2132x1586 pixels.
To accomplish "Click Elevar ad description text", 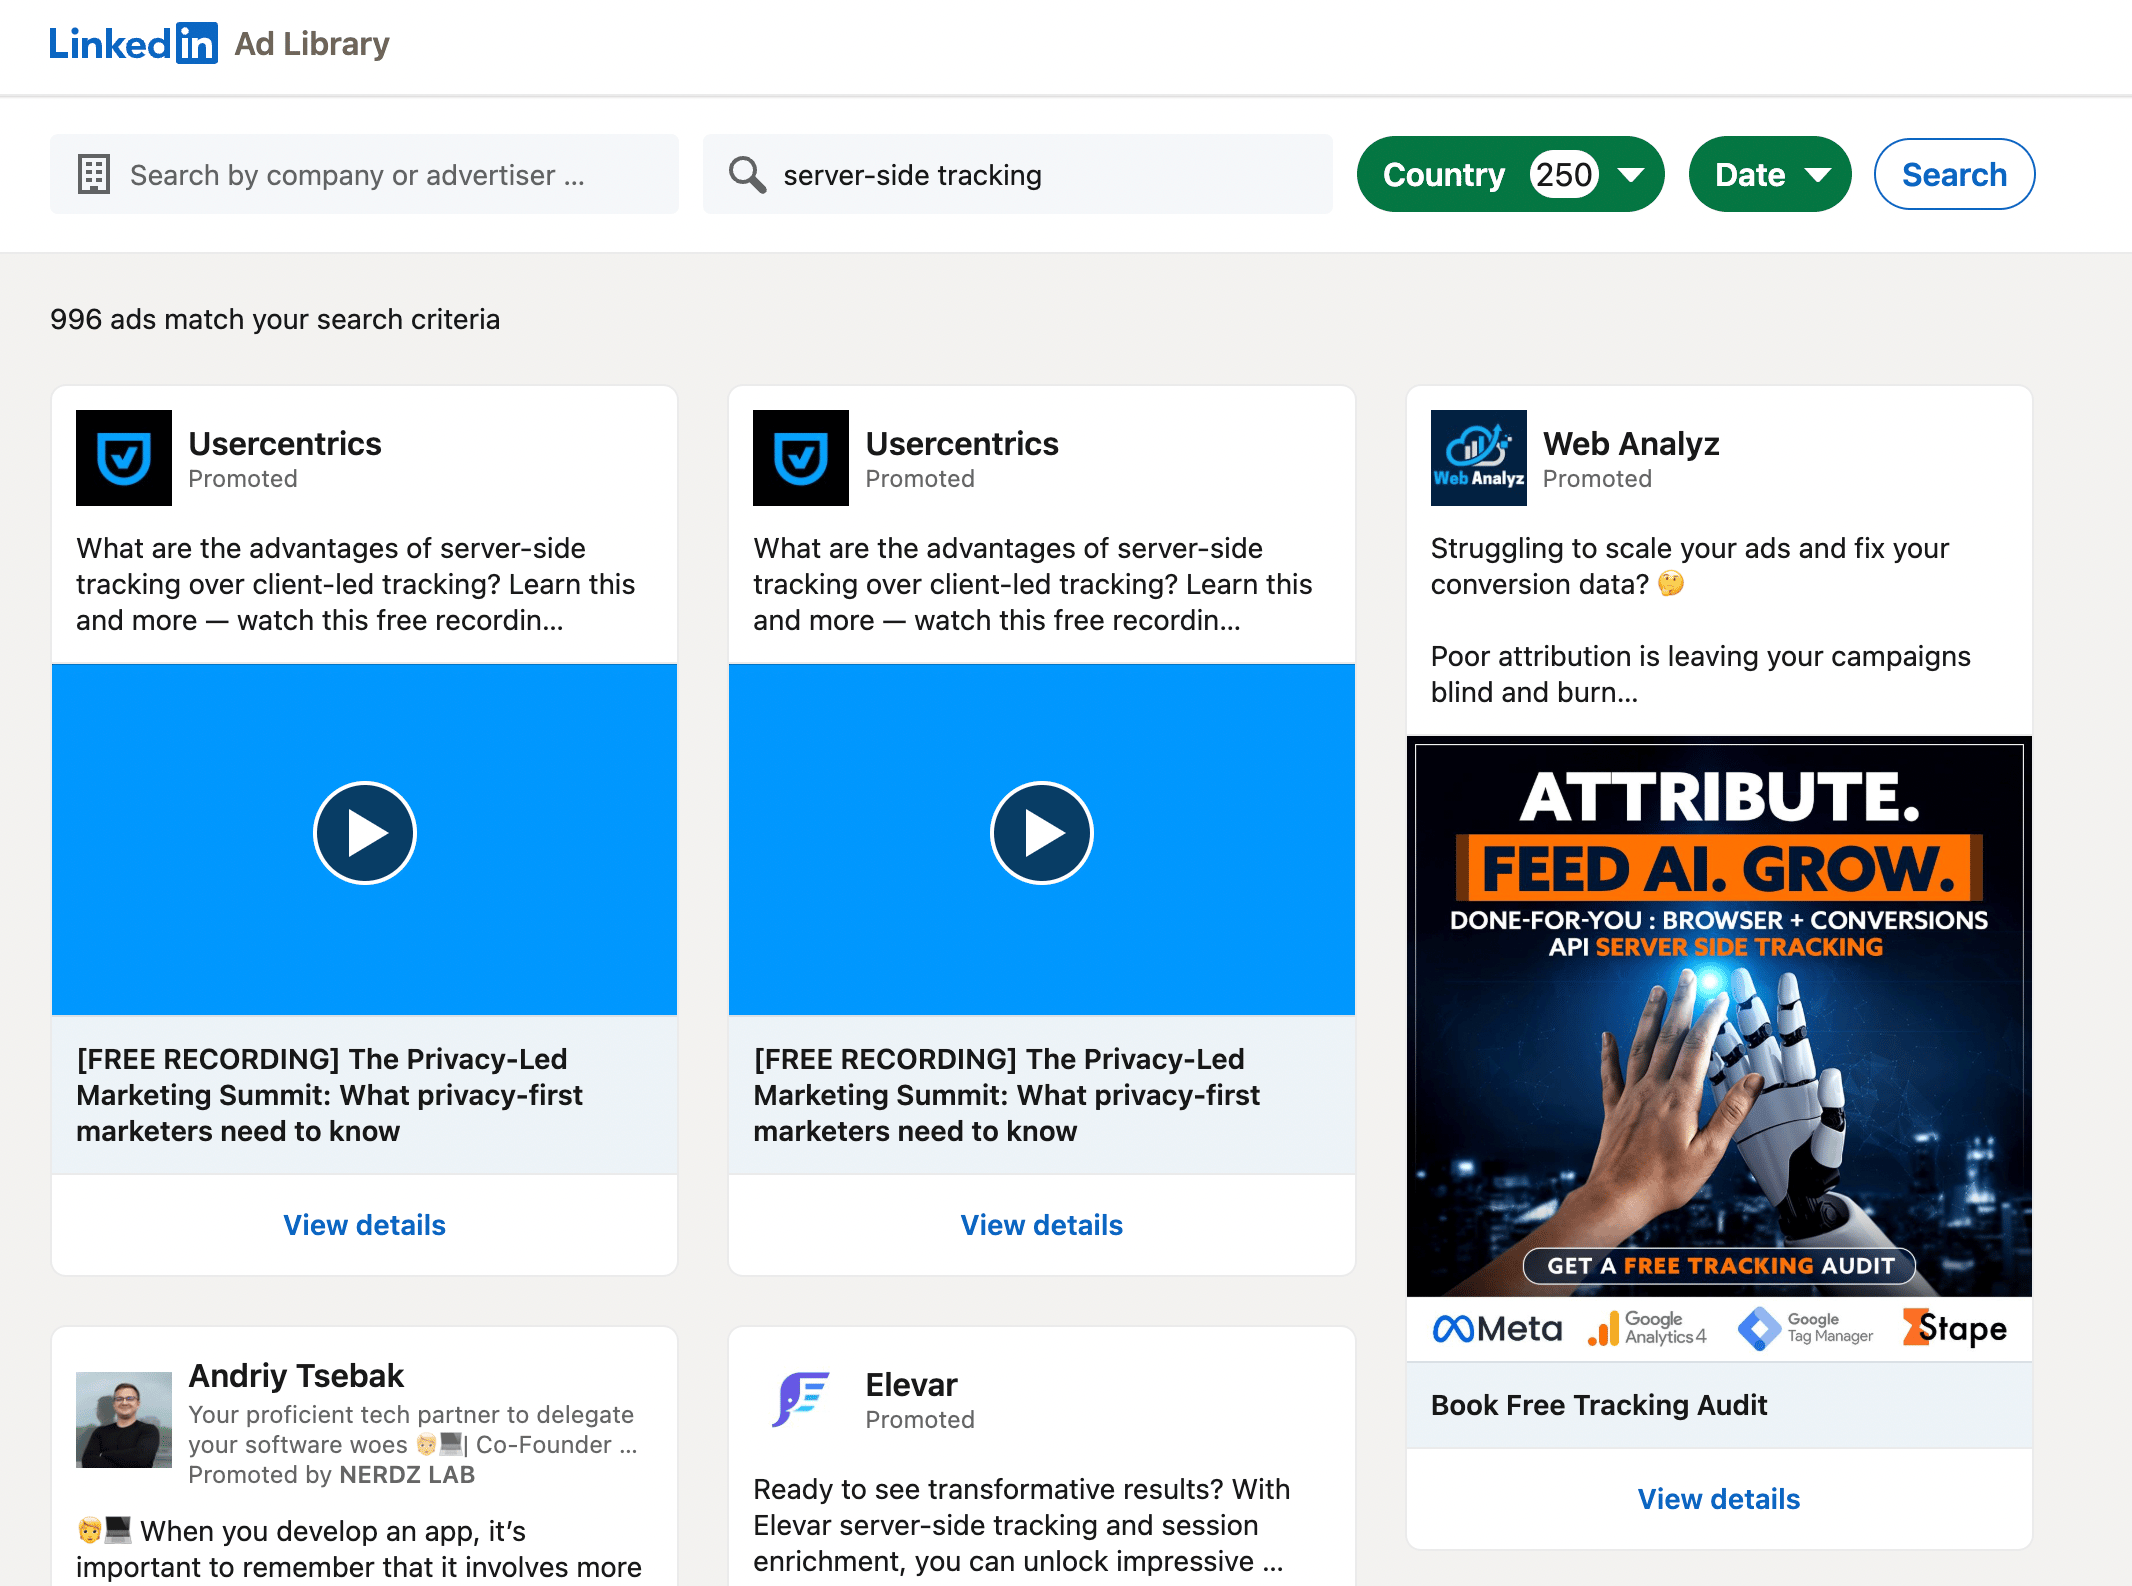I will pyautogui.click(x=1022, y=1525).
